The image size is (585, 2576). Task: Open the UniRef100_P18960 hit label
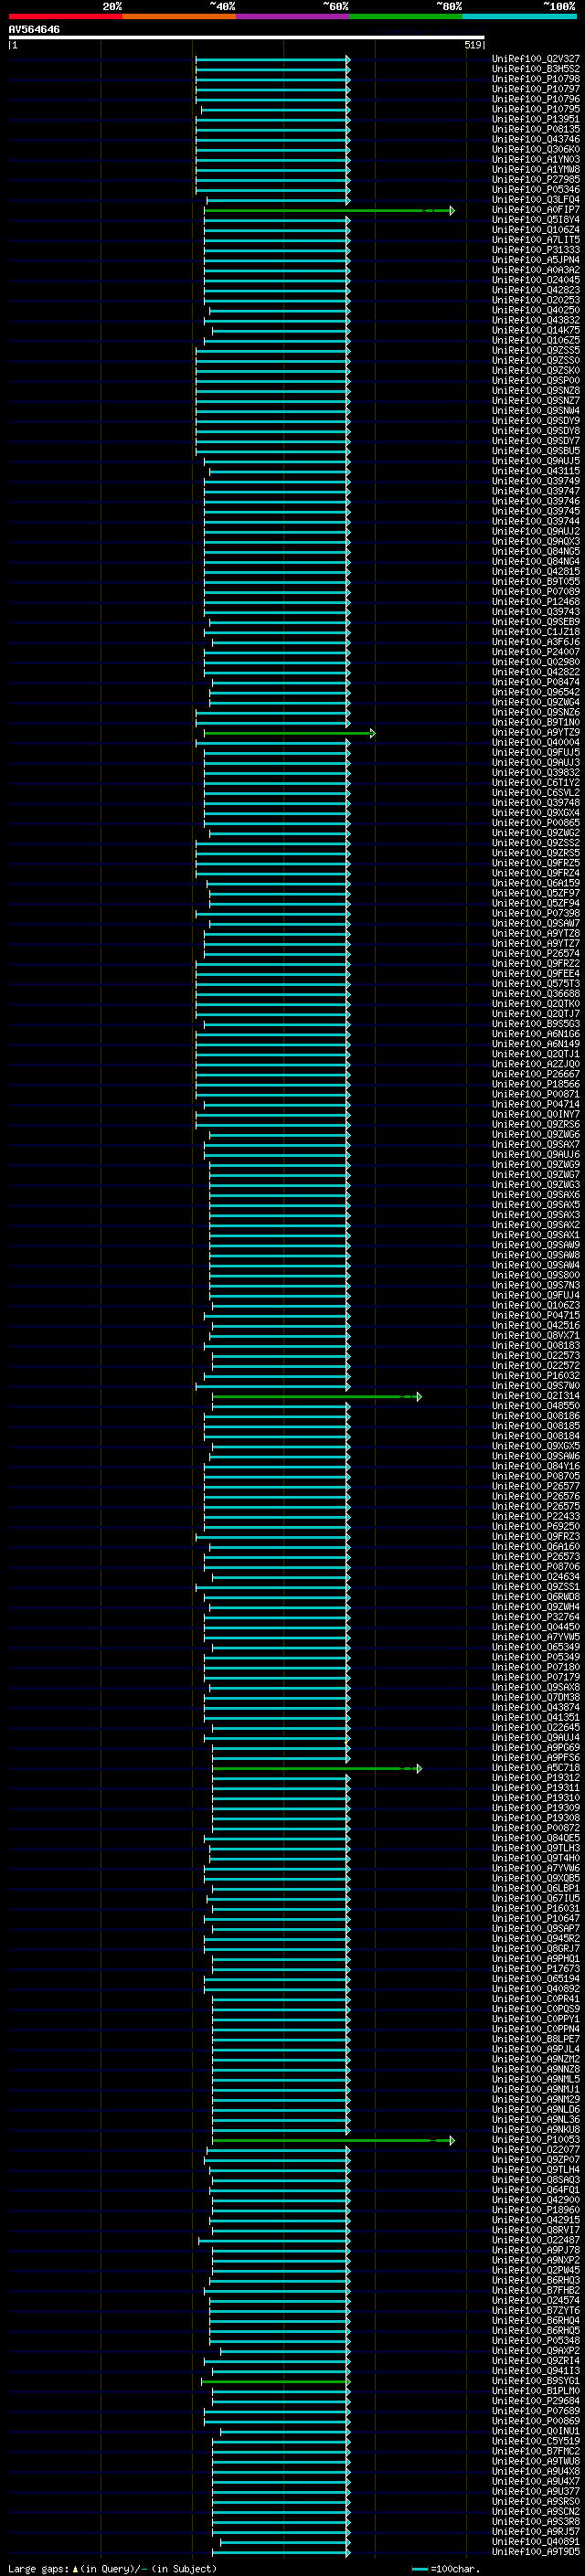pyautogui.click(x=535, y=2210)
